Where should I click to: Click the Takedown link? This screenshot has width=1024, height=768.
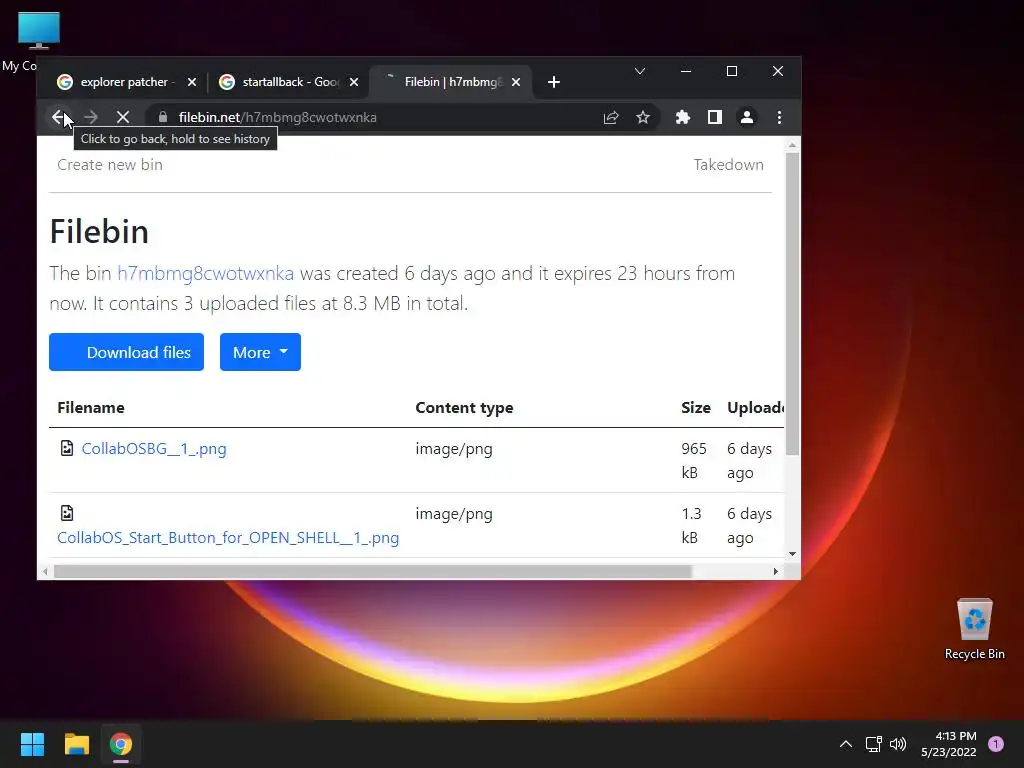point(728,165)
